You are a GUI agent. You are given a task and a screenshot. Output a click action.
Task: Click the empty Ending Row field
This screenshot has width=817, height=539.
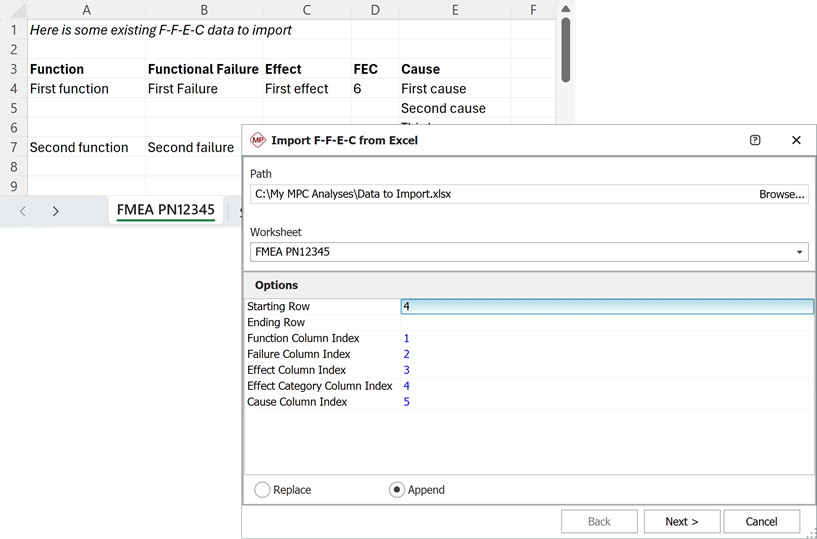pyautogui.click(x=606, y=323)
